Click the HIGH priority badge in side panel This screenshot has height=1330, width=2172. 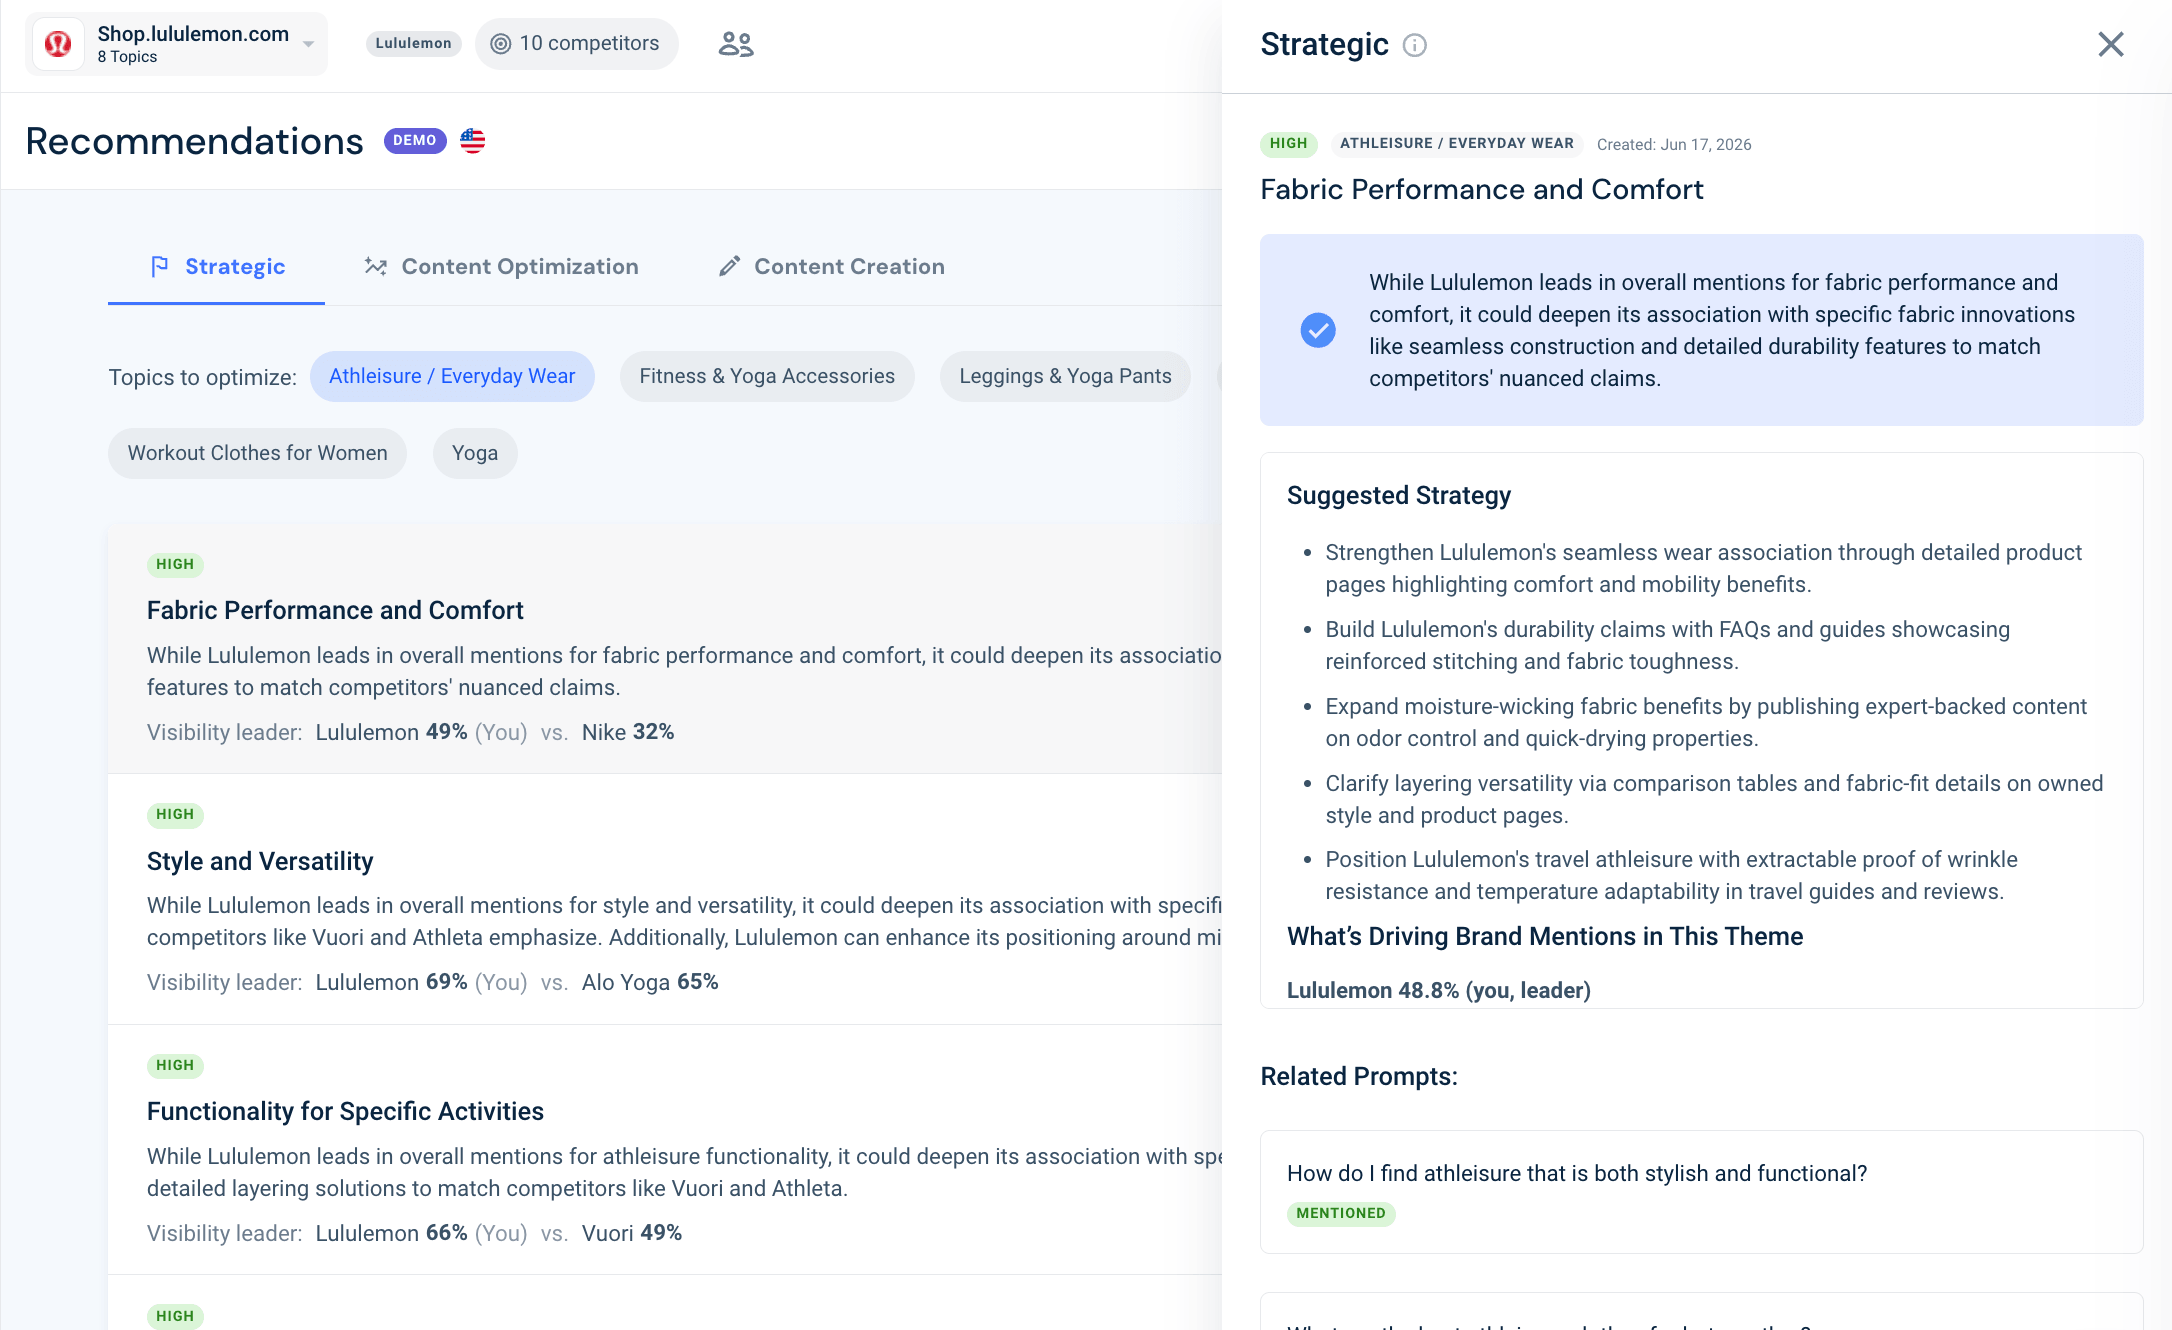1289,144
